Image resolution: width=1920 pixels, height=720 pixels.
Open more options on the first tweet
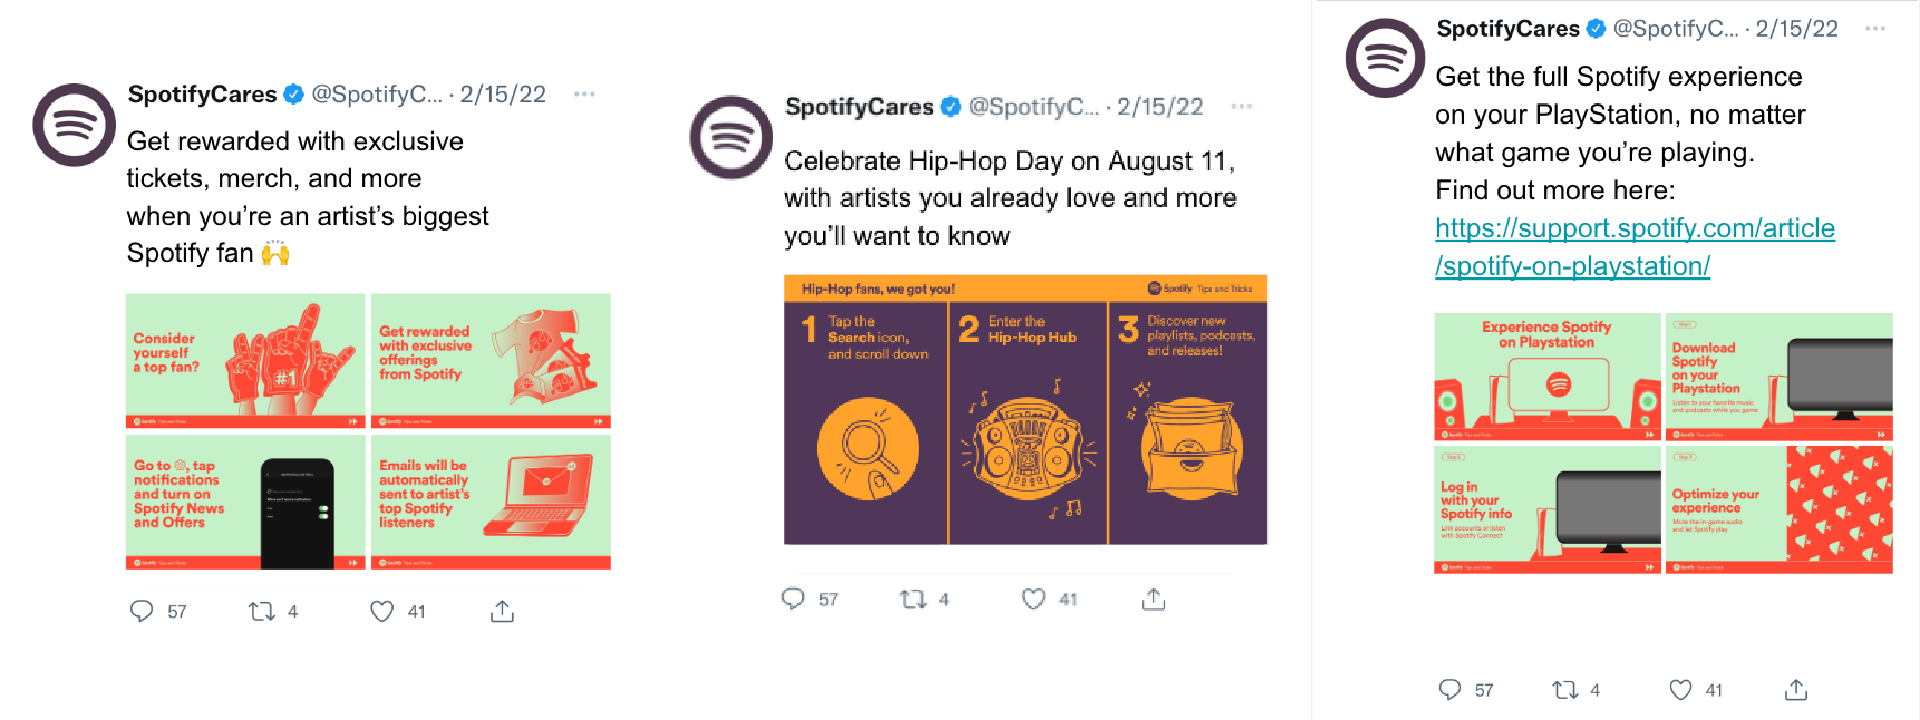tap(584, 94)
